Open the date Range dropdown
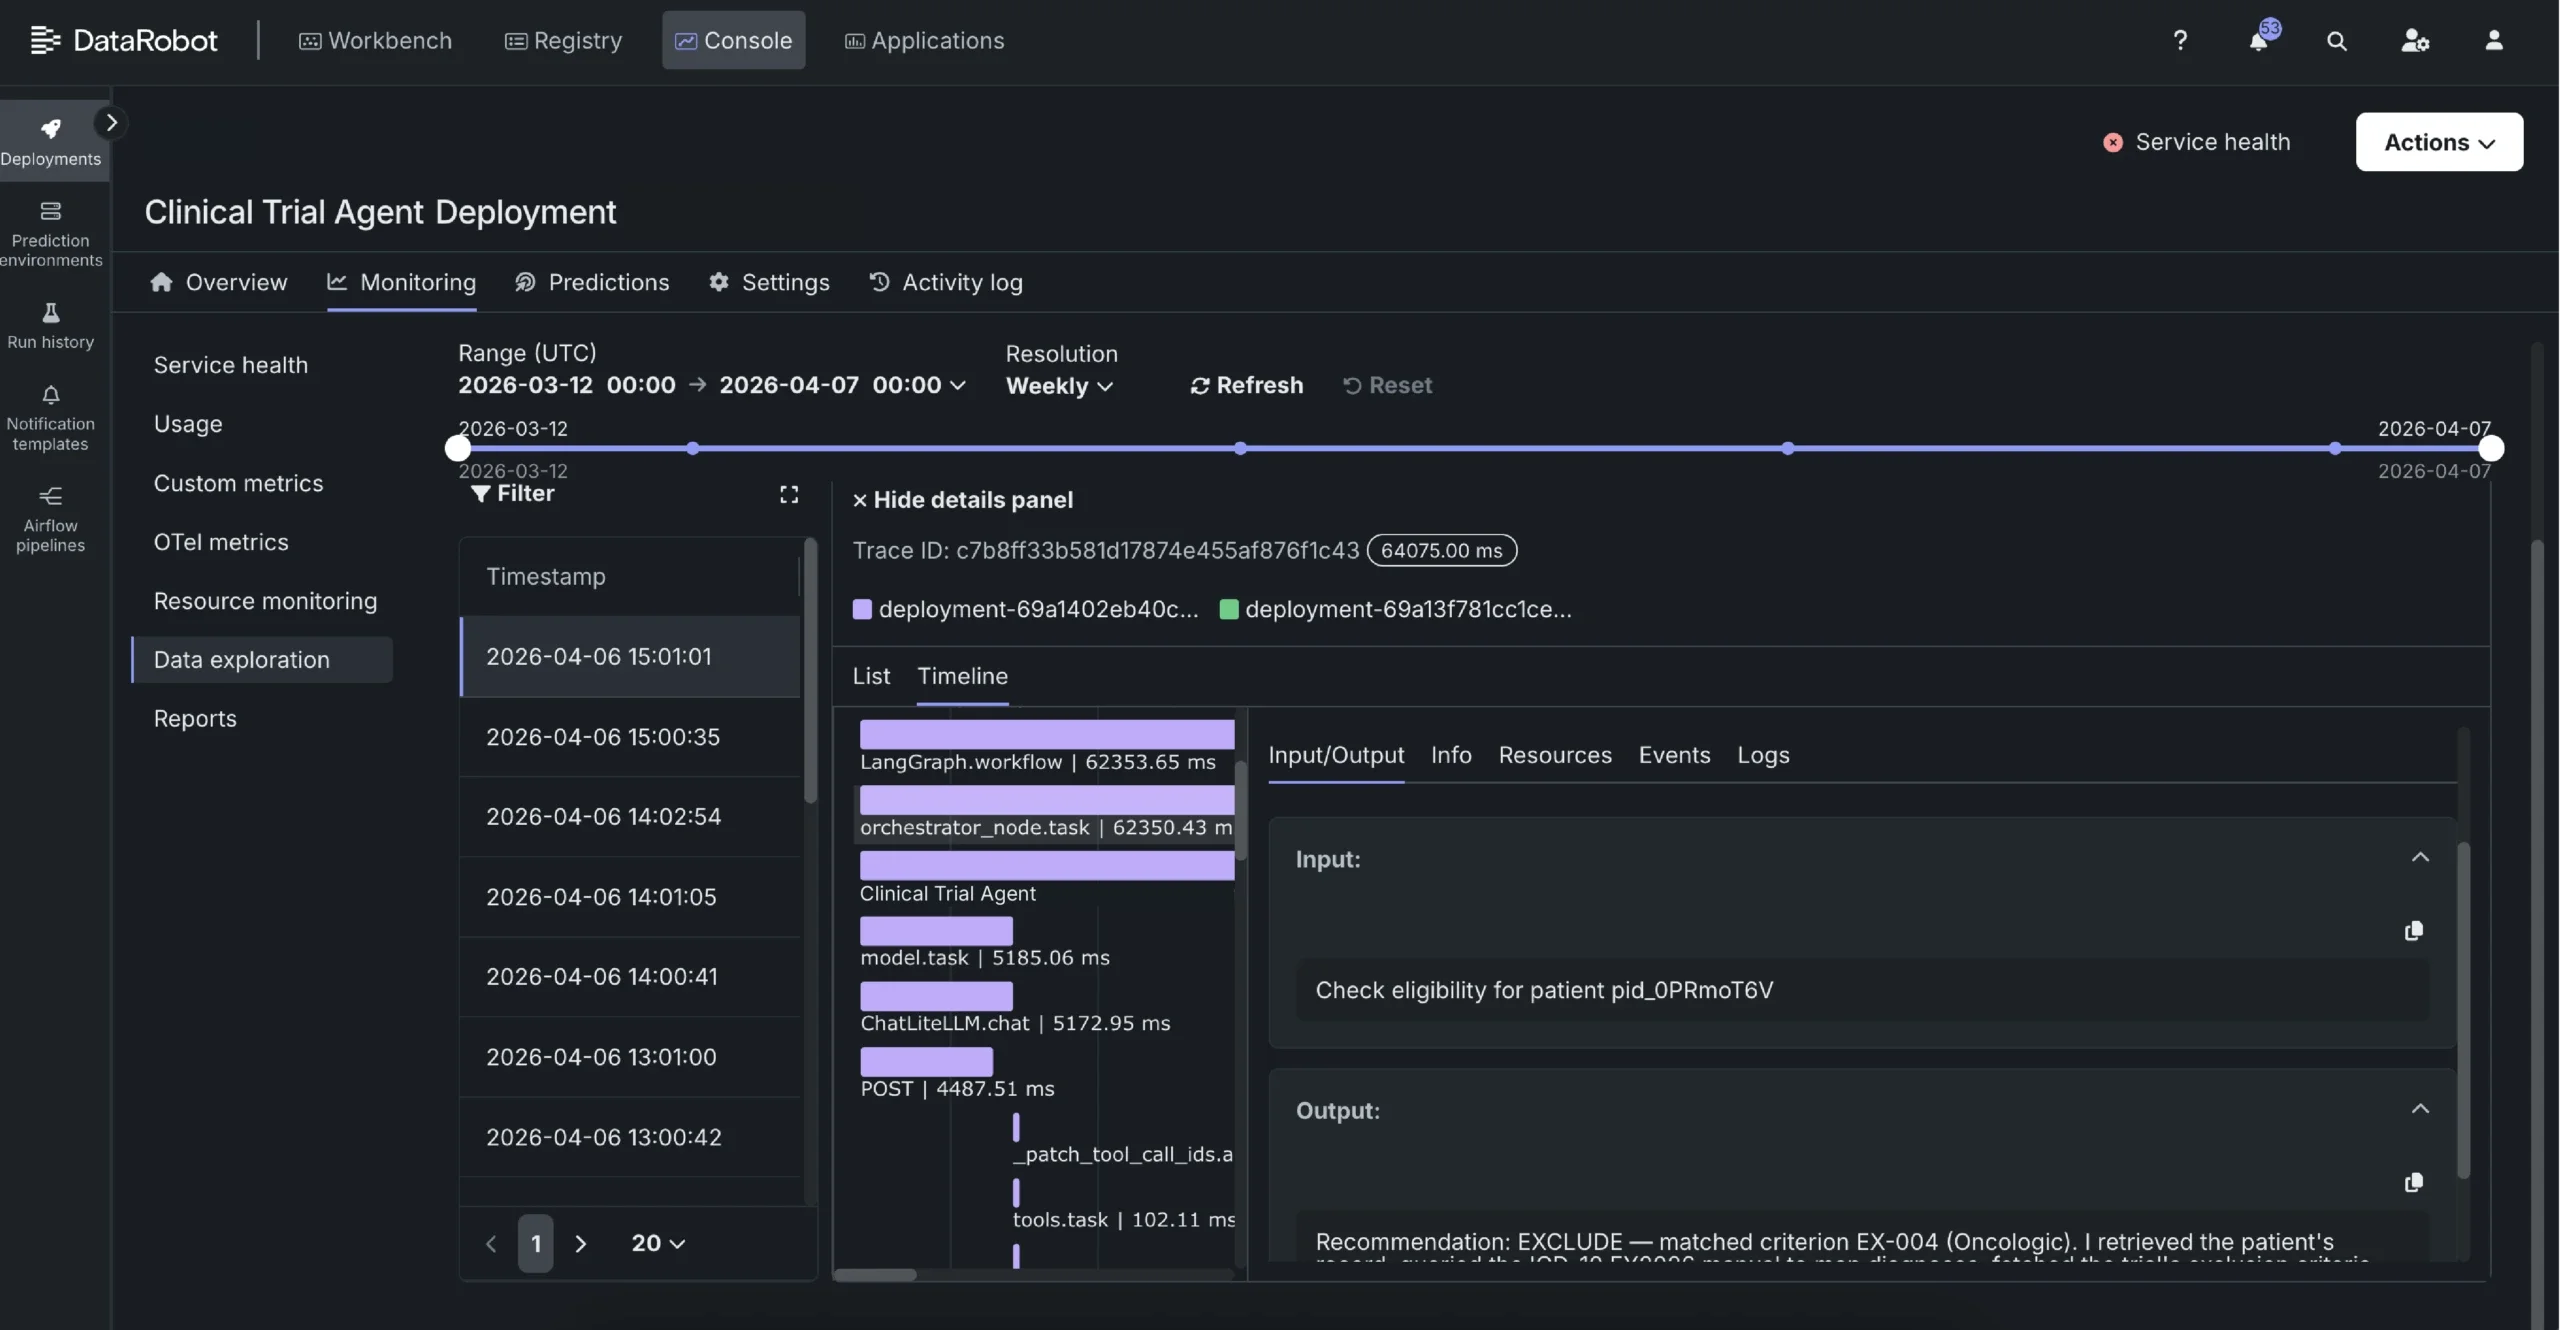 712,385
